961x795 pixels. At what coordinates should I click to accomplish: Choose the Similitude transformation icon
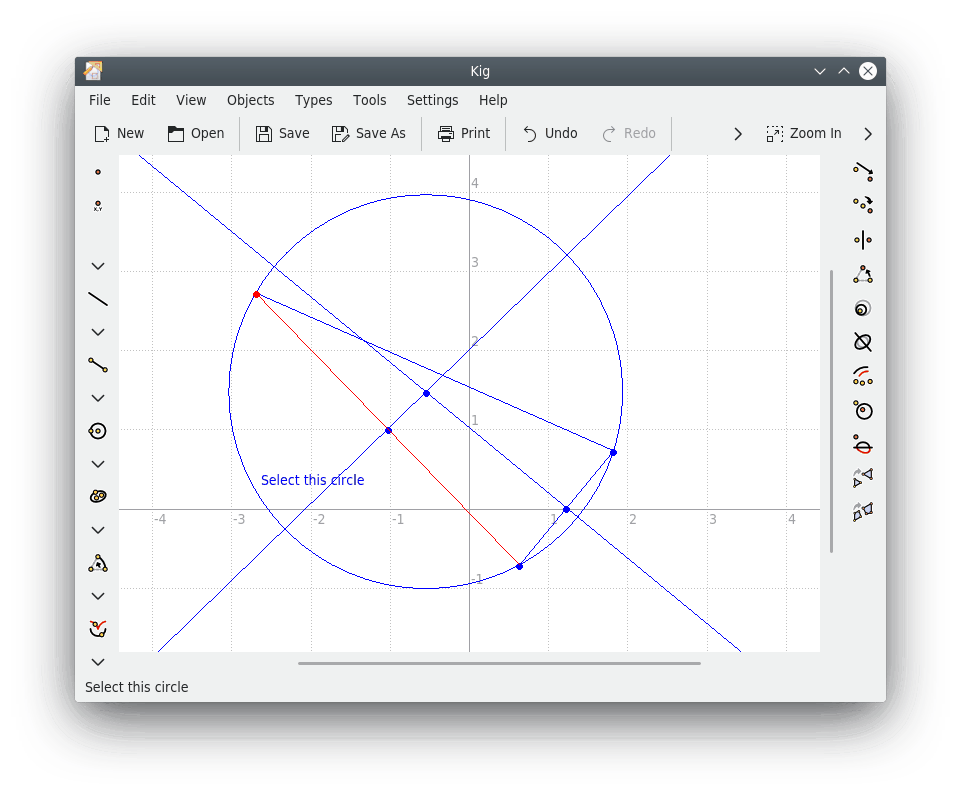[x=863, y=376]
